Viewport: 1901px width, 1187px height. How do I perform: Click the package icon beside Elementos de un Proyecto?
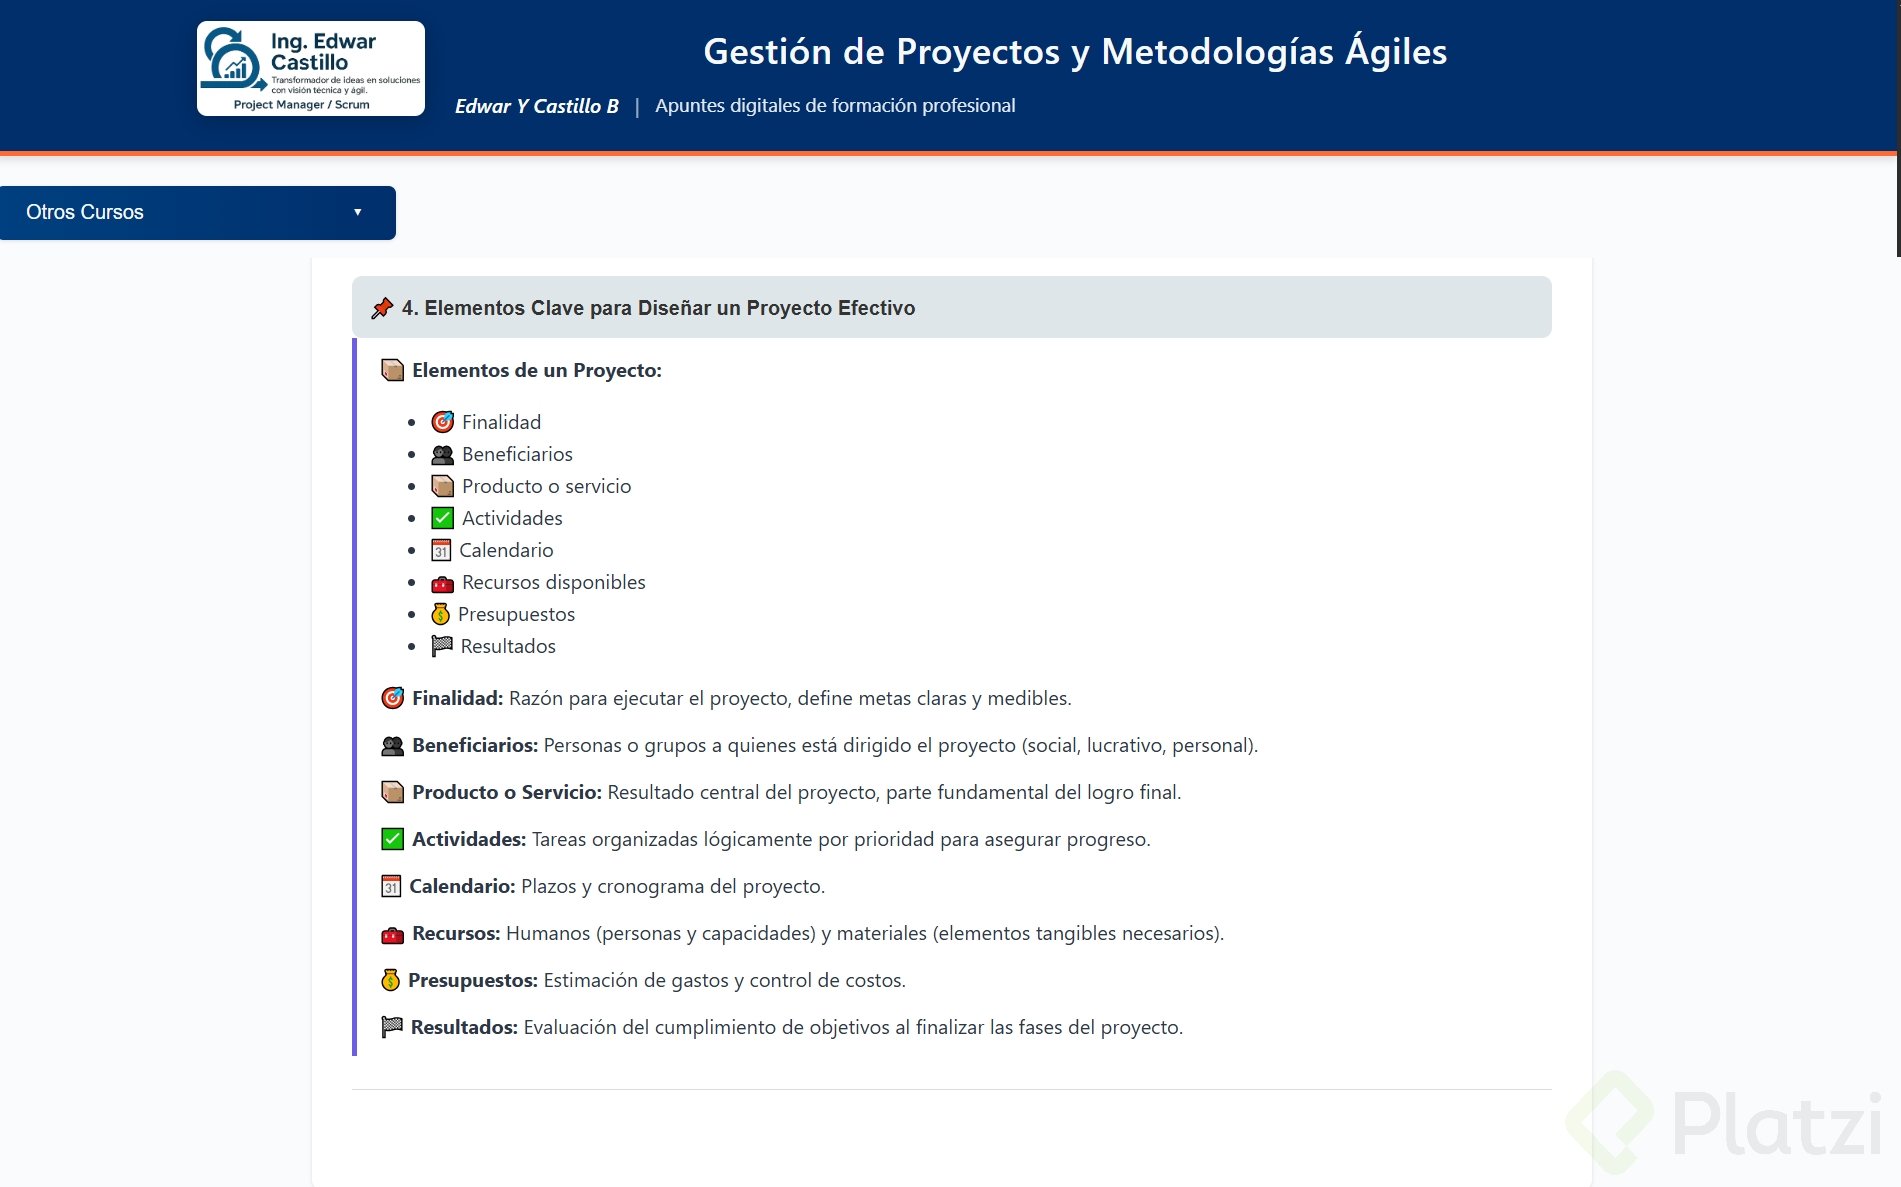tap(392, 370)
